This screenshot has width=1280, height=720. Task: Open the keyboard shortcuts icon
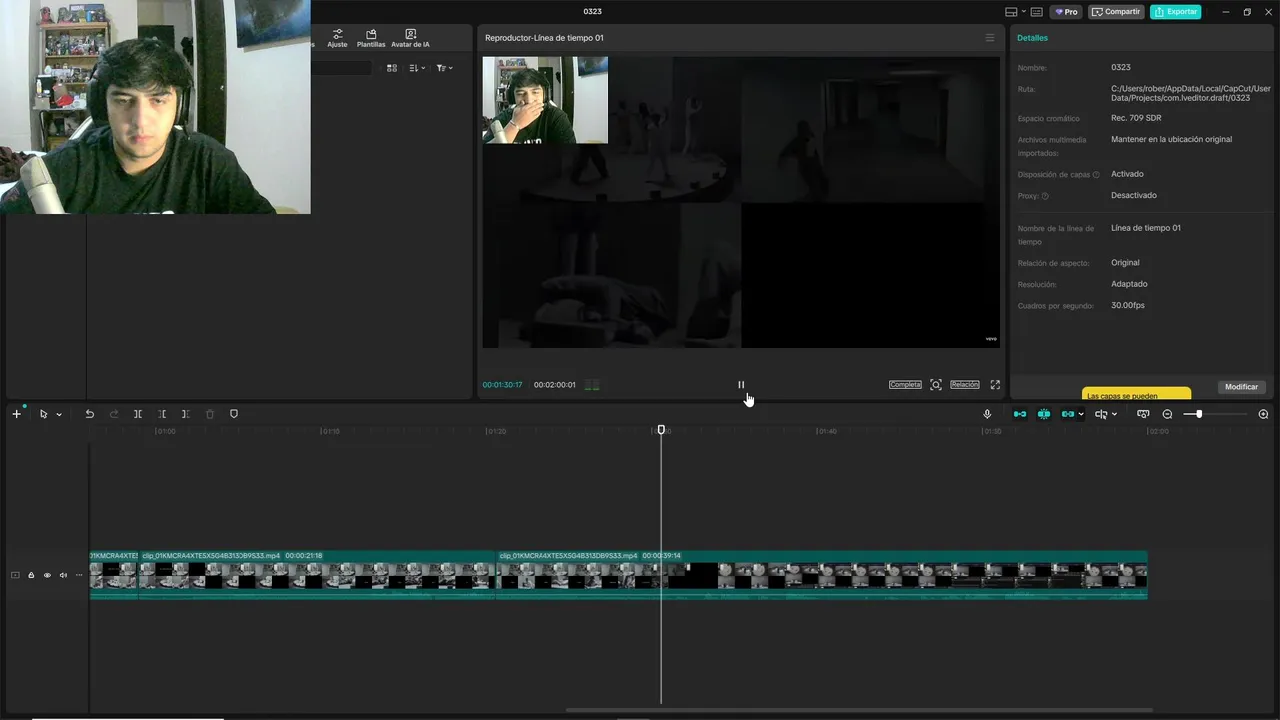click(1036, 12)
